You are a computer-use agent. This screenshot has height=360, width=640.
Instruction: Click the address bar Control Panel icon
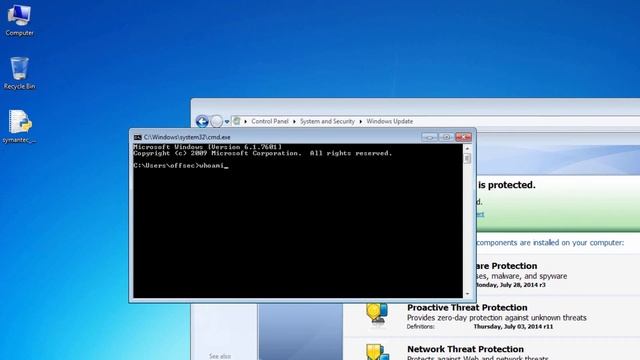(x=236, y=121)
